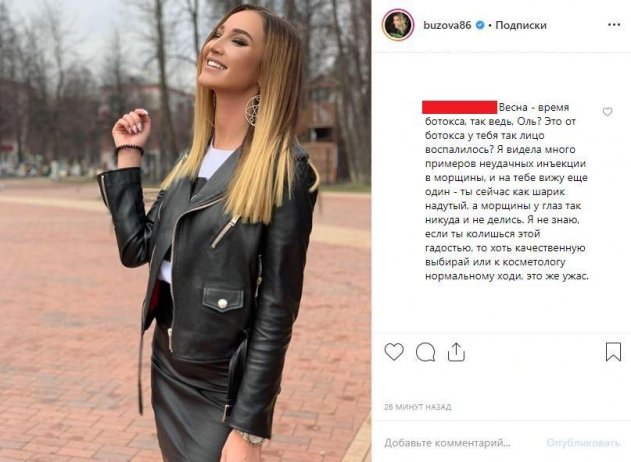
Task: Save the post with the bookmark icon
Action: [613, 352]
